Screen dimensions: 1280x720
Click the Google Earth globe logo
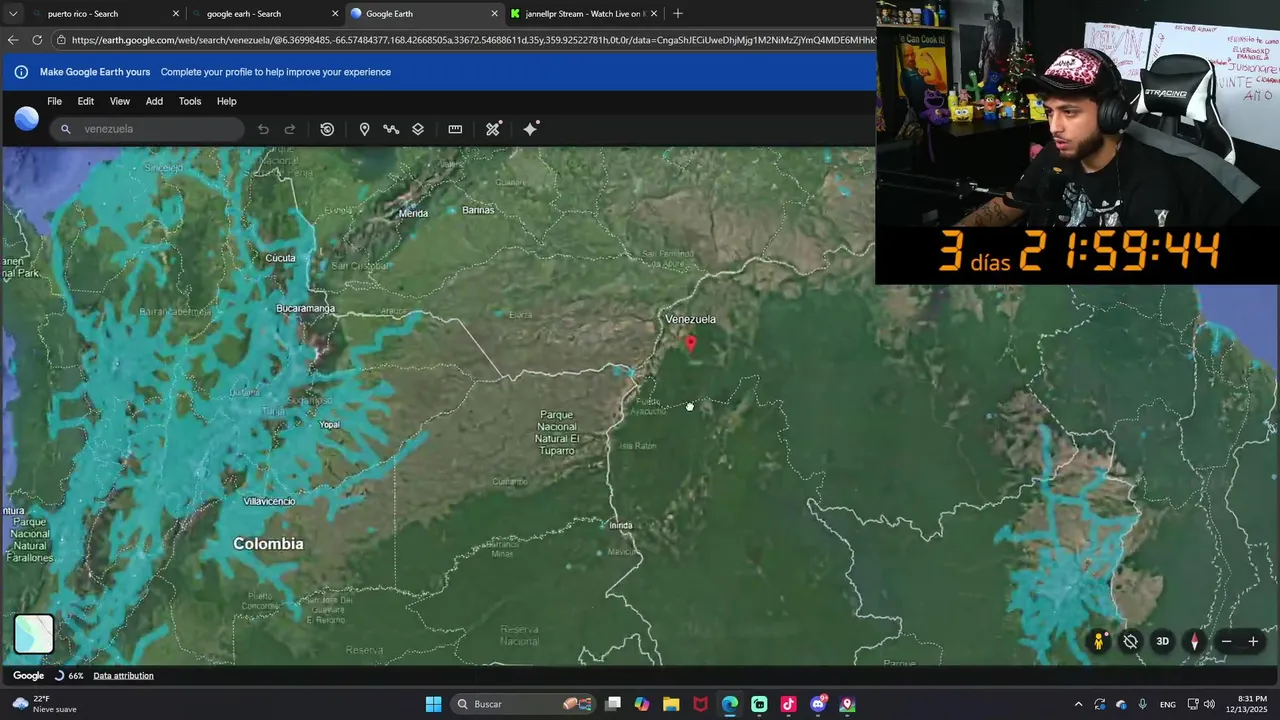(x=27, y=119)
